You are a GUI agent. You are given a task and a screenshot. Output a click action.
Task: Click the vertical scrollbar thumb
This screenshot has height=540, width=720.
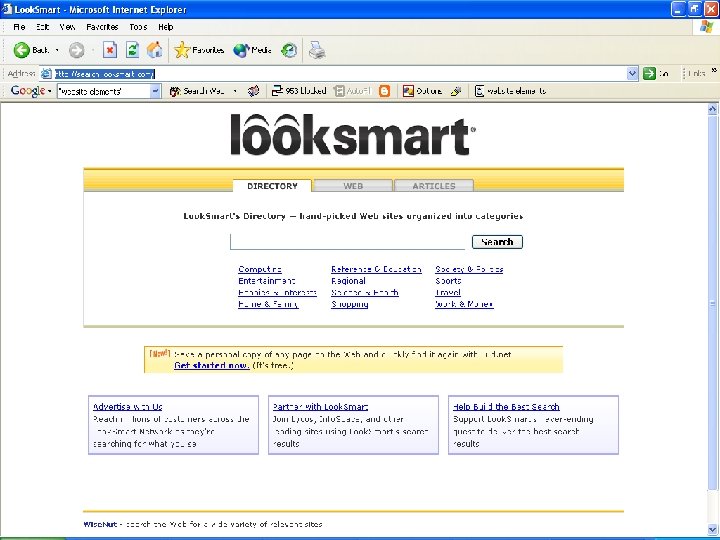coord(712,303)
